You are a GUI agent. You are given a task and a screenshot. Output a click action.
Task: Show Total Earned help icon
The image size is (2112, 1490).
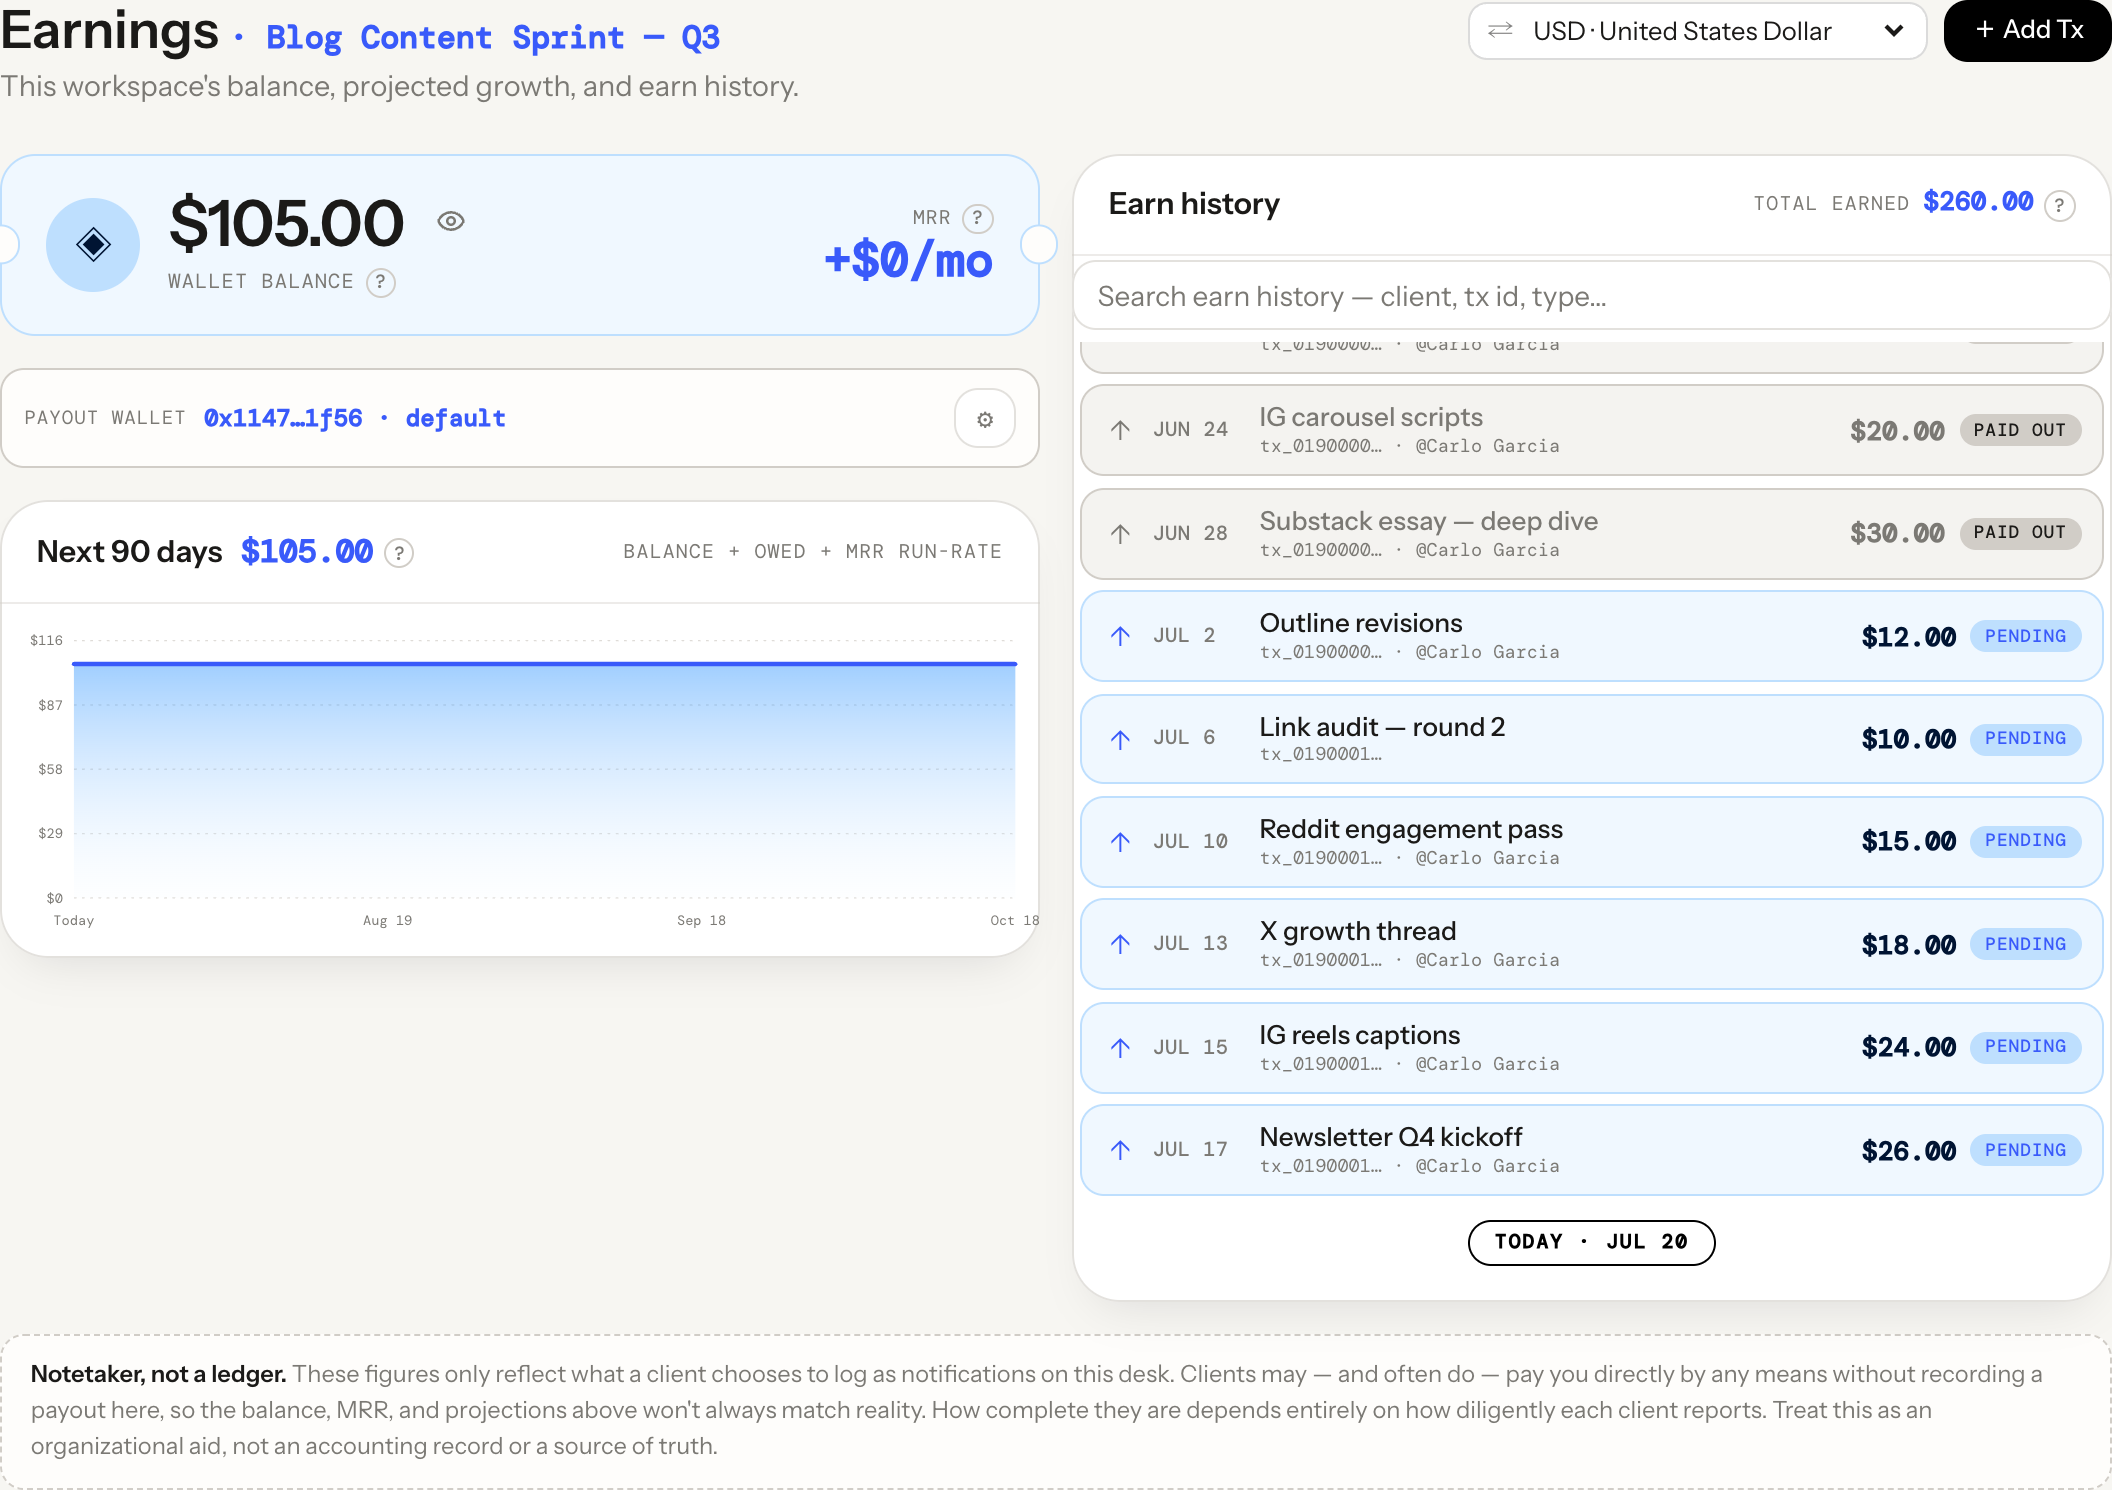pyautogui.click(x=2059, y=205)
